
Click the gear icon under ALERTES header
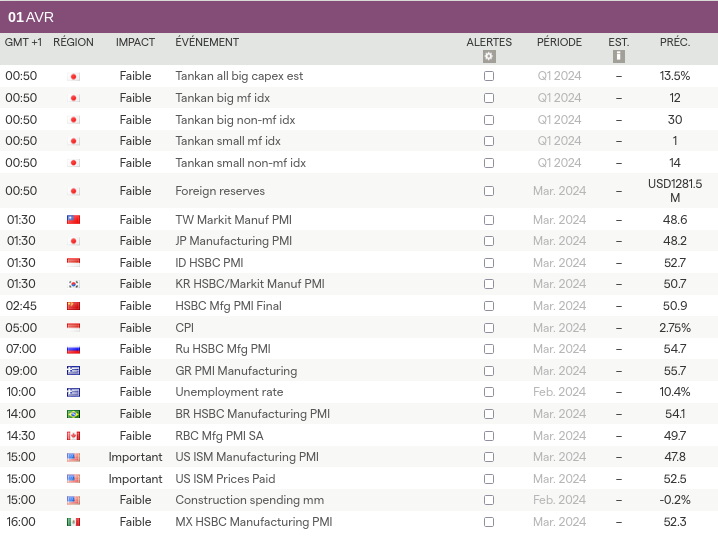pos(489,57)
